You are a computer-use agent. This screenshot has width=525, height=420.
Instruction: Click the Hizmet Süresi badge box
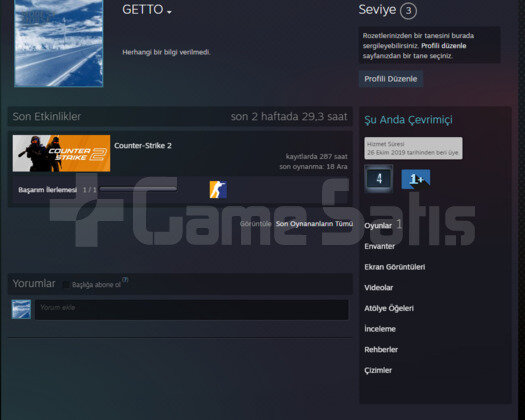click(x=414, y=148)
